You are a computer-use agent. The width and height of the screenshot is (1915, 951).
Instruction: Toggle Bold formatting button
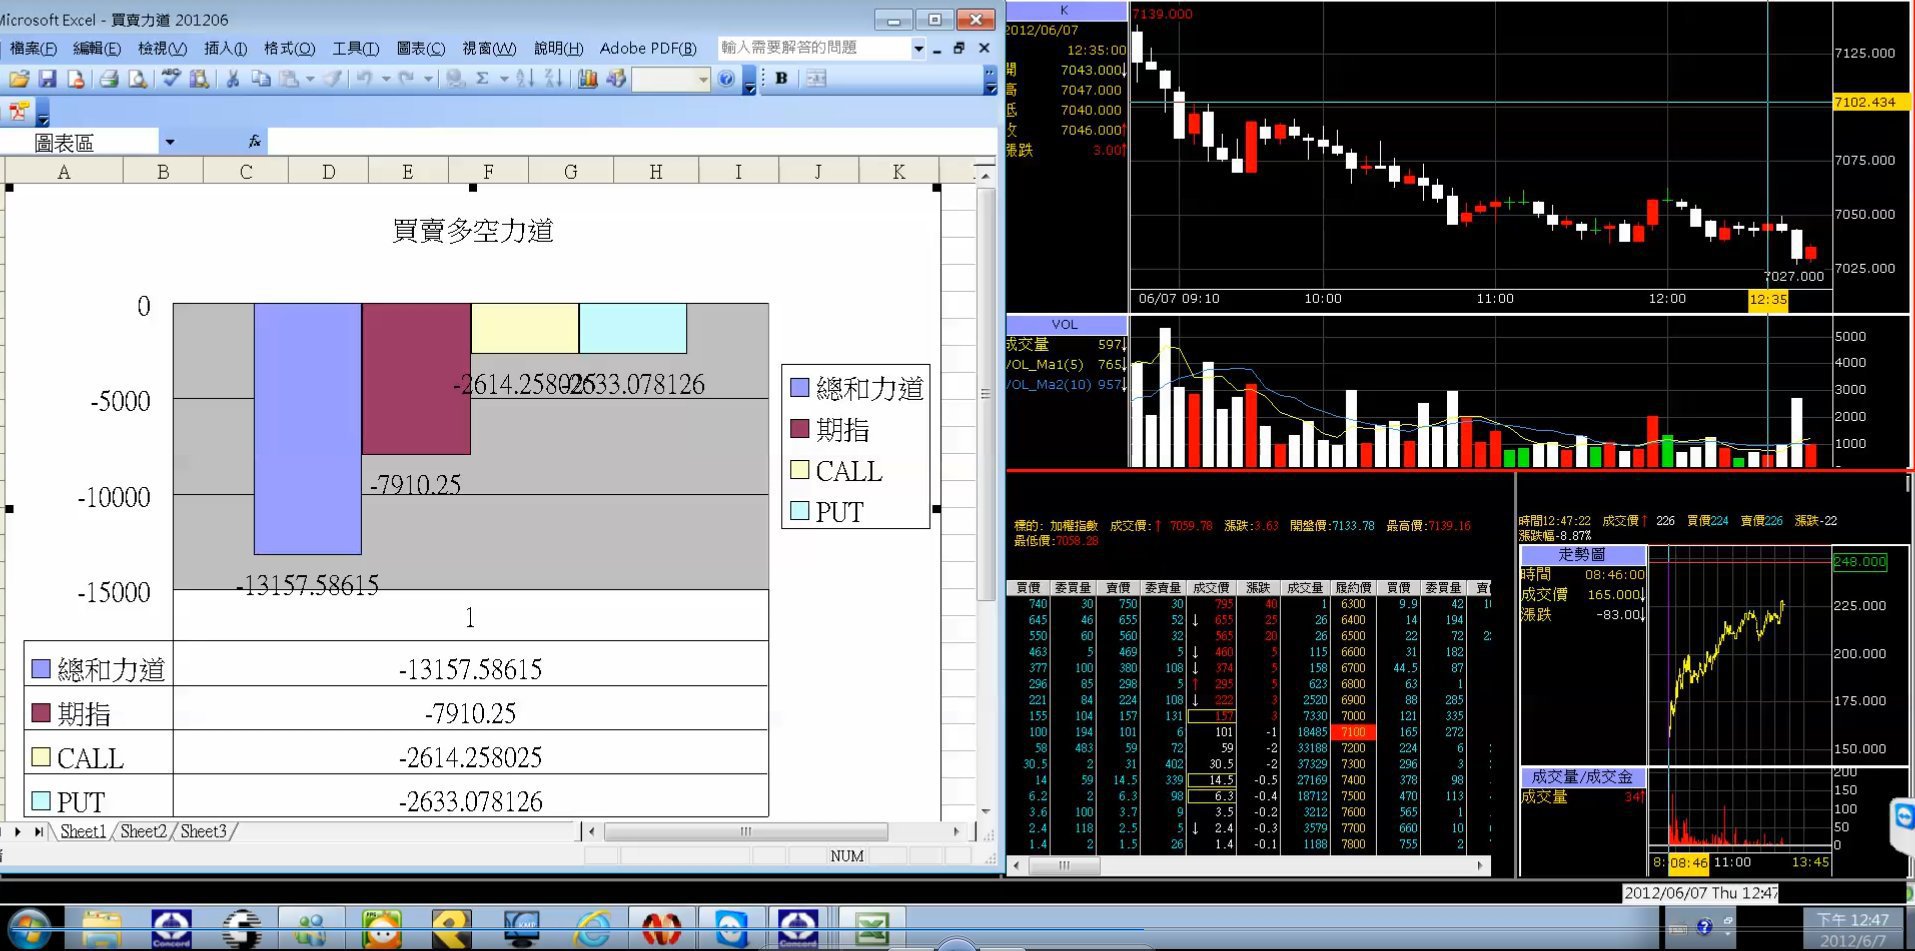(x=782, y=78)
